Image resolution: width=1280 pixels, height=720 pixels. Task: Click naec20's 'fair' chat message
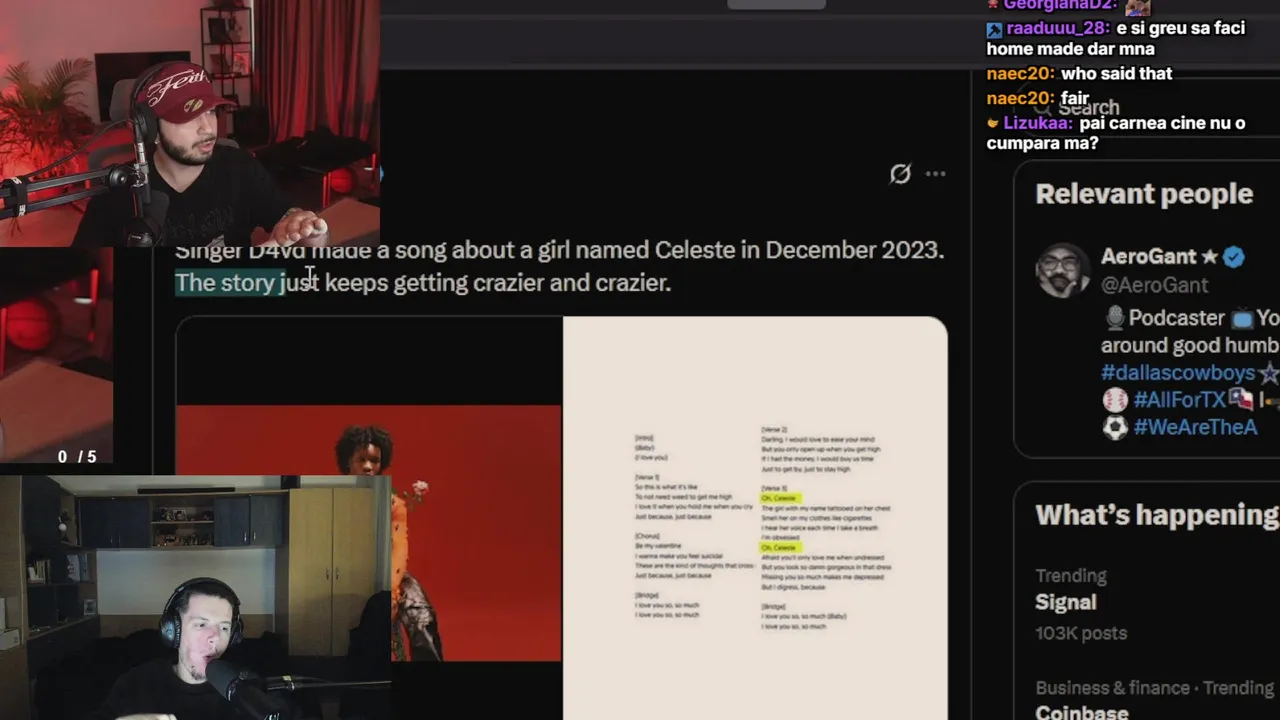1074,98
